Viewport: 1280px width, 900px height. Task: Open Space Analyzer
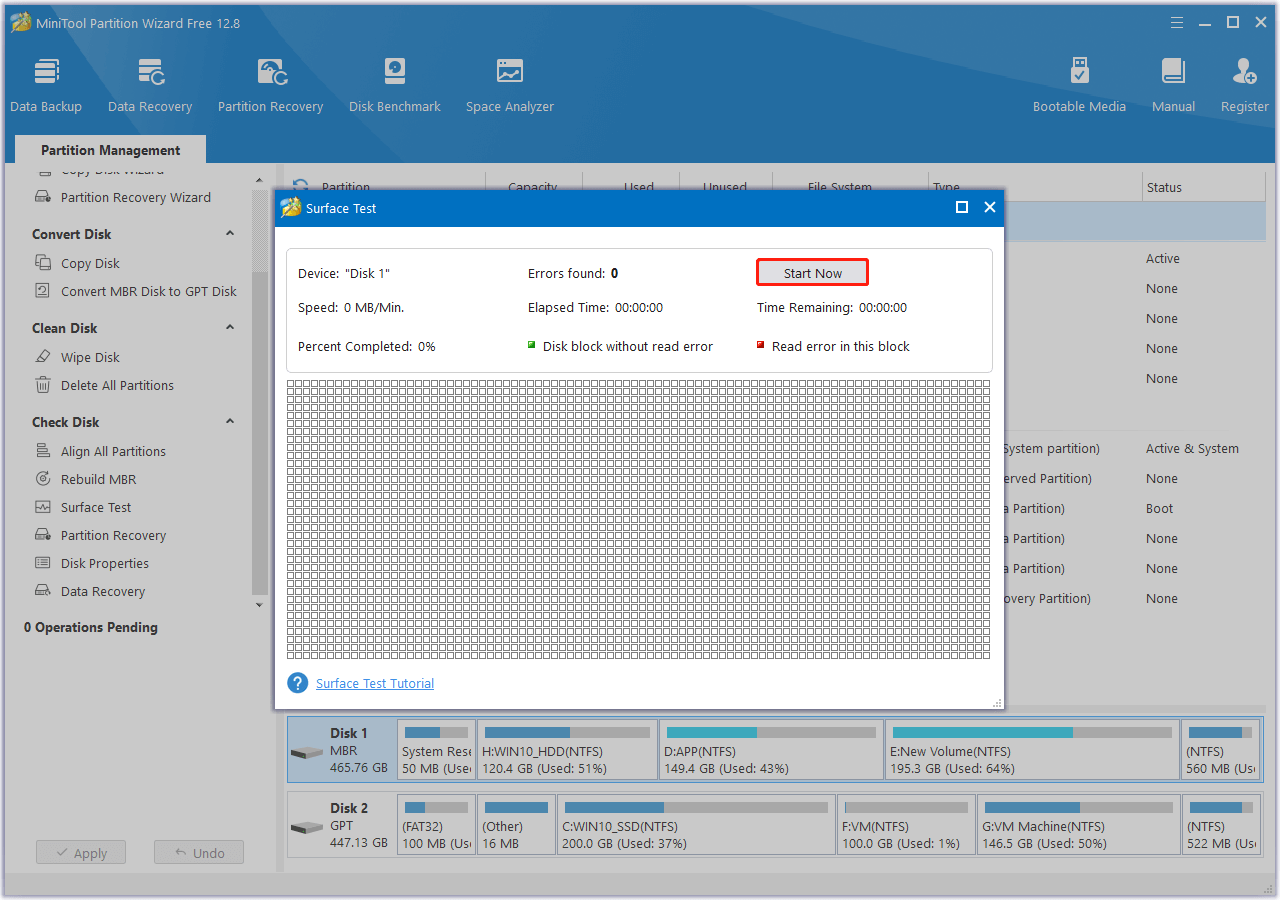pos(510,85)
